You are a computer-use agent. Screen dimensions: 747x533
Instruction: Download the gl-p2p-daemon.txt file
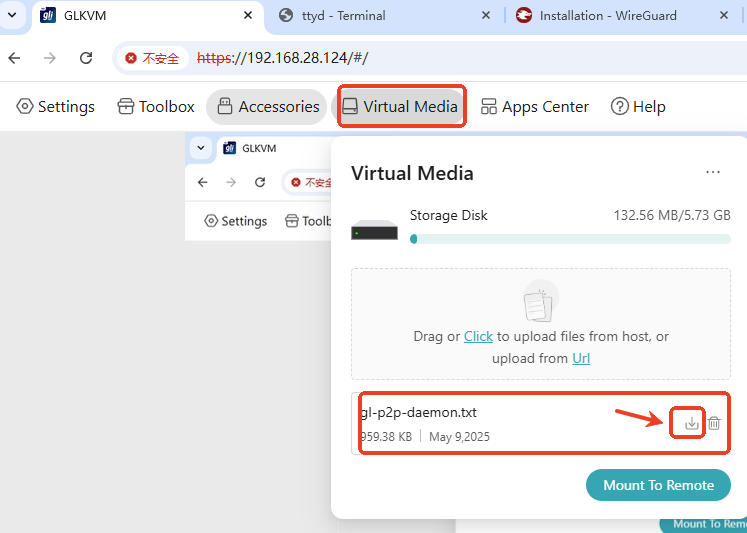(x=691, y=423)
